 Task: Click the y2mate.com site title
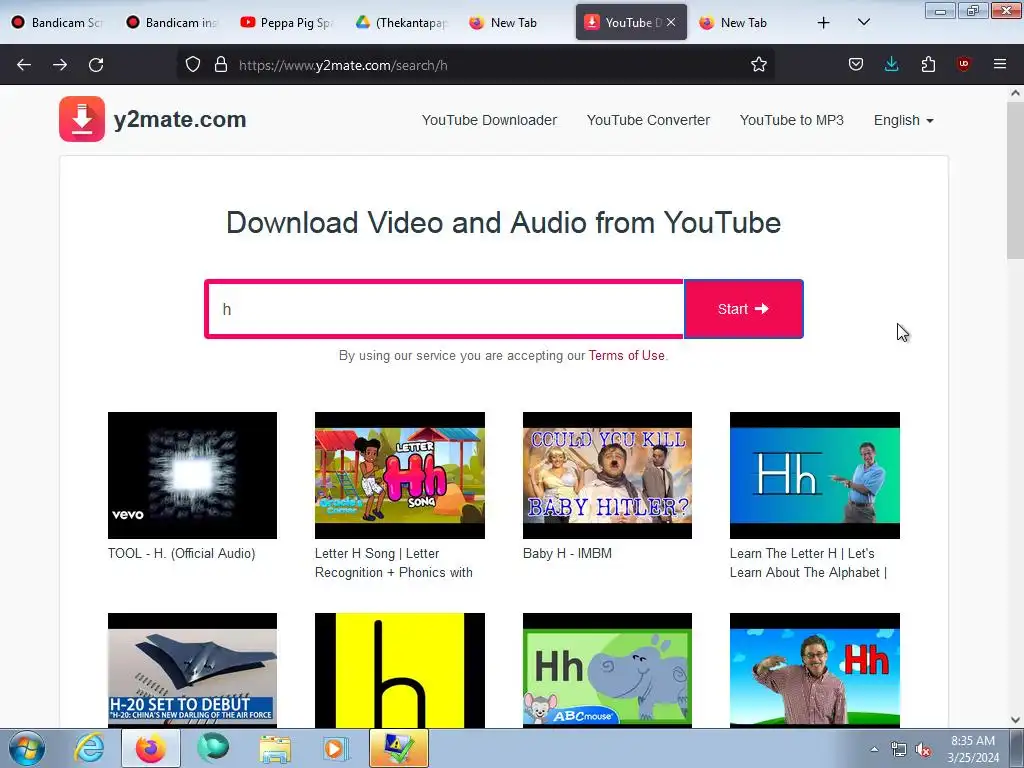(x=180, y=119)
